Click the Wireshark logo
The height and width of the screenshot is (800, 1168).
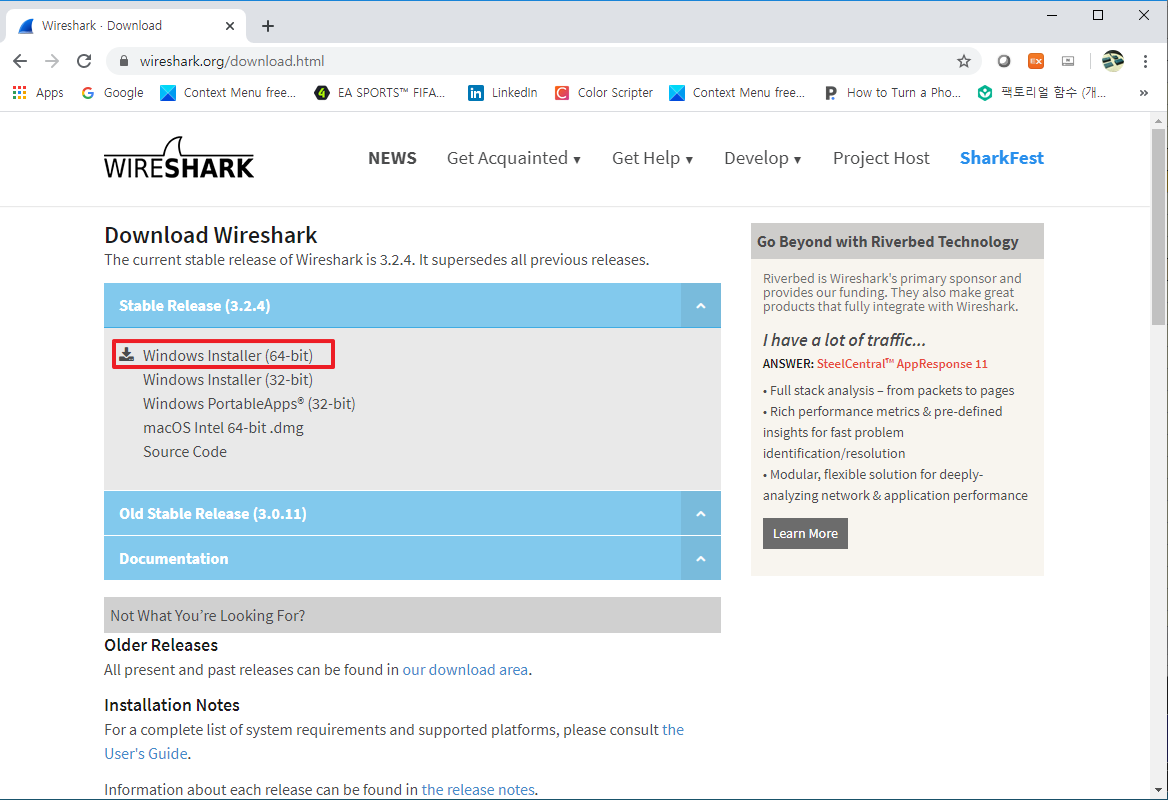[x=179, y=157]
